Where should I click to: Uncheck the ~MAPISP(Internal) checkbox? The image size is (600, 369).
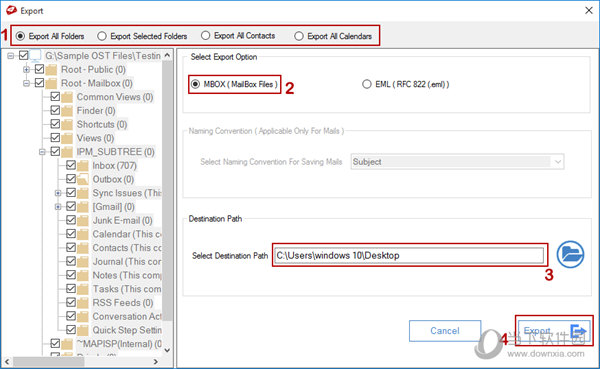(x=55, y=343)
